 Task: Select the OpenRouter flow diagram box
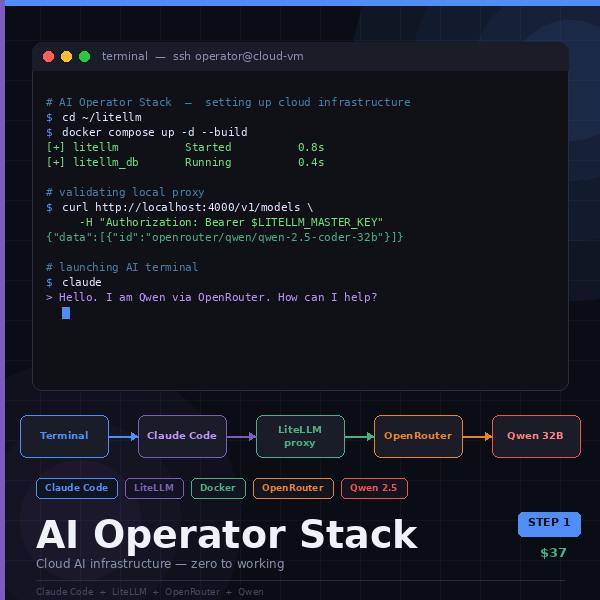pyautogui.click(x=418, y=436)
